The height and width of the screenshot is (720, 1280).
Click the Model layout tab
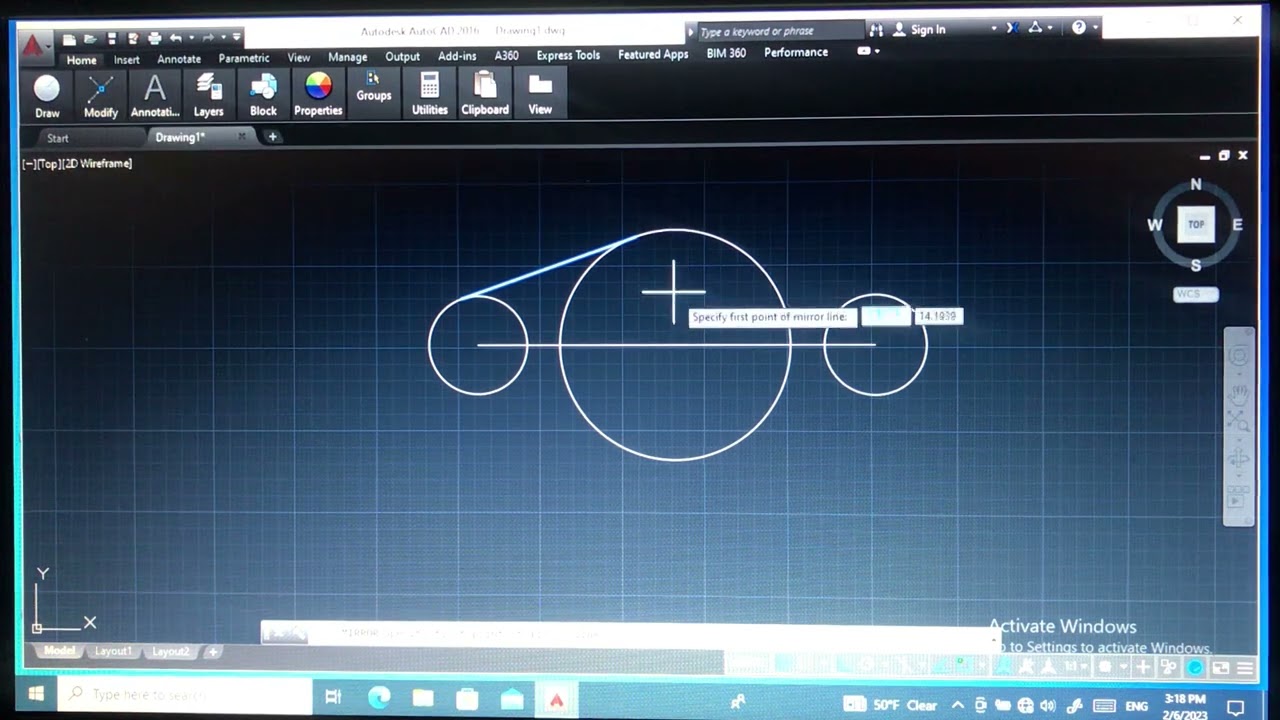(x=59, y=651)
